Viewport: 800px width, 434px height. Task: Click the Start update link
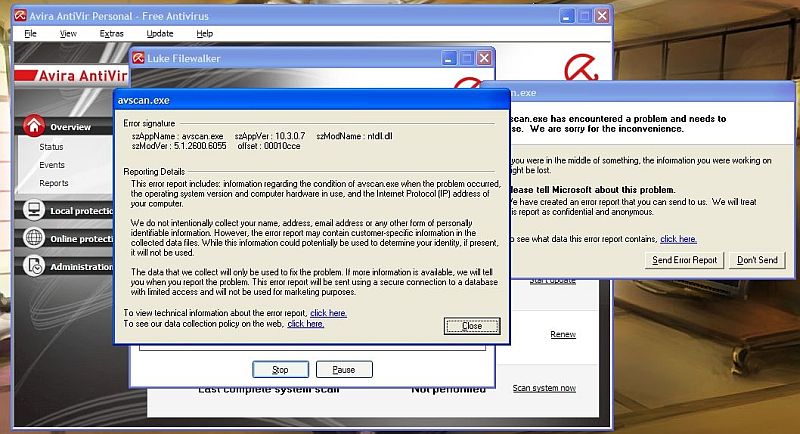point(553,281)
